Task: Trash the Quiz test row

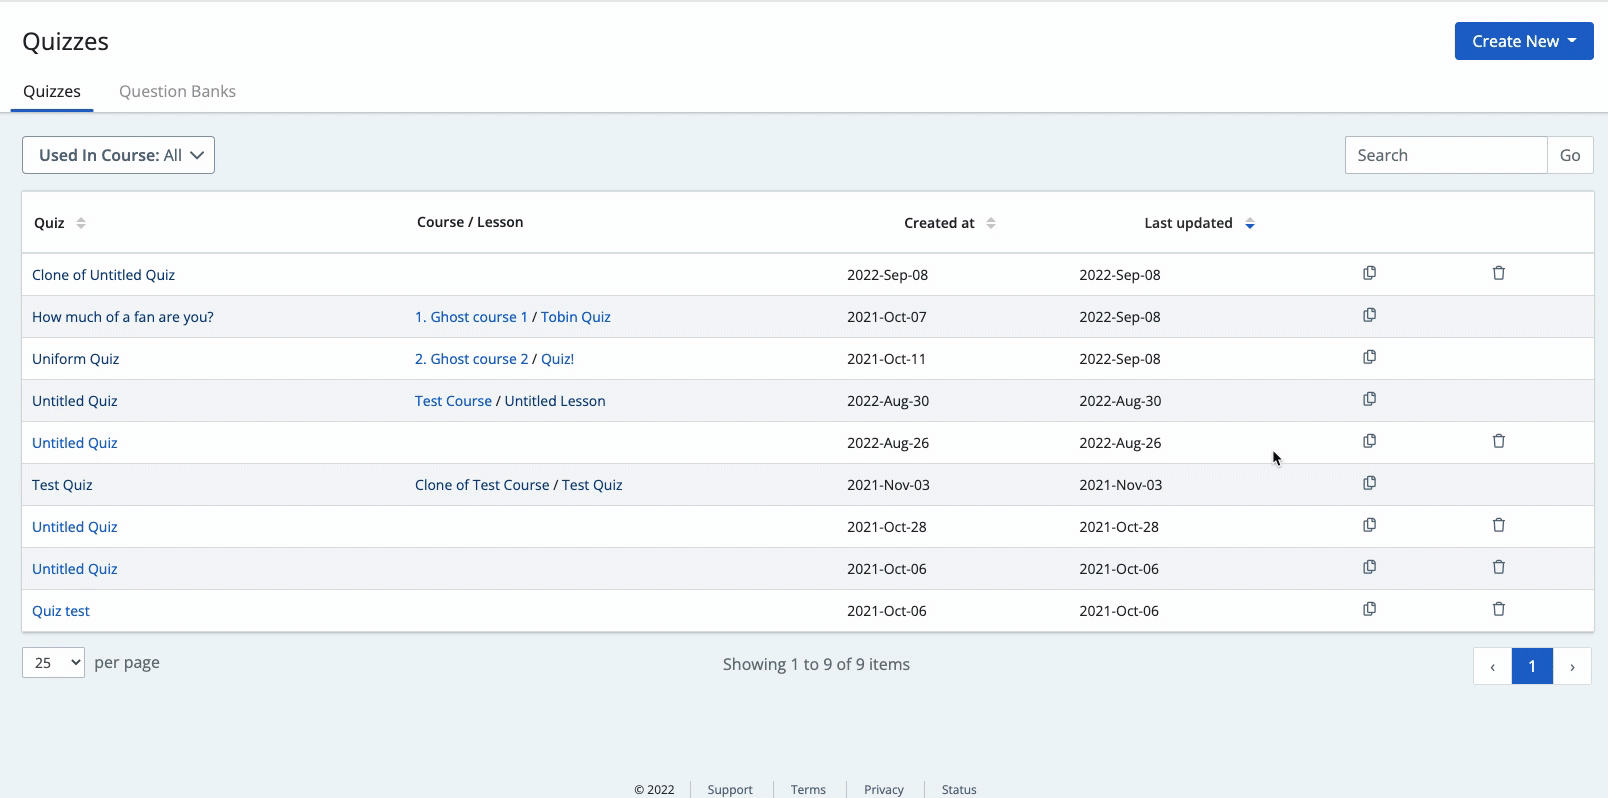Action: click(x=1498, y=609)
